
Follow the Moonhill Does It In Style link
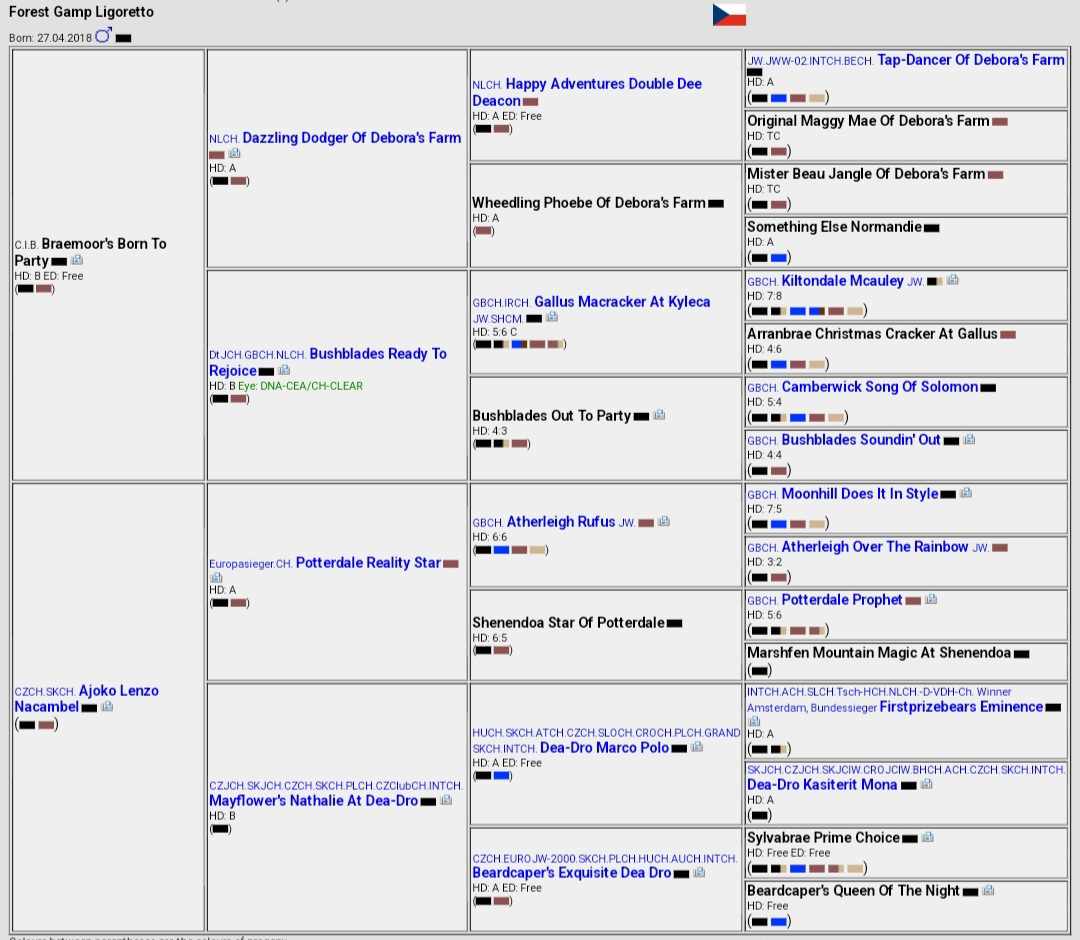860,494
